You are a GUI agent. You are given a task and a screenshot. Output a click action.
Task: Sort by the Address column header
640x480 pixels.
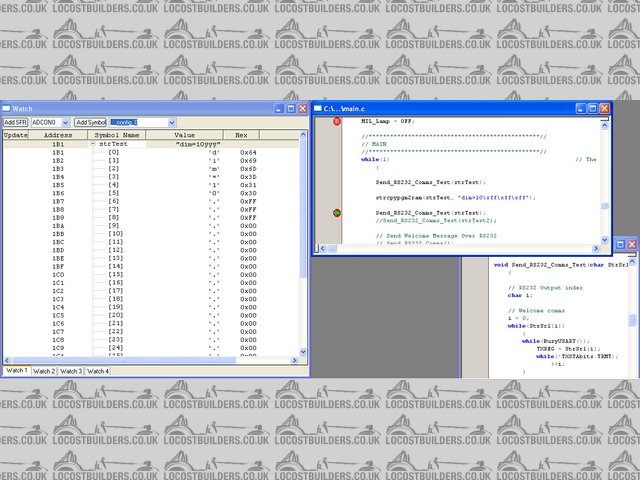pyautogui.click(x=58, y=135)
